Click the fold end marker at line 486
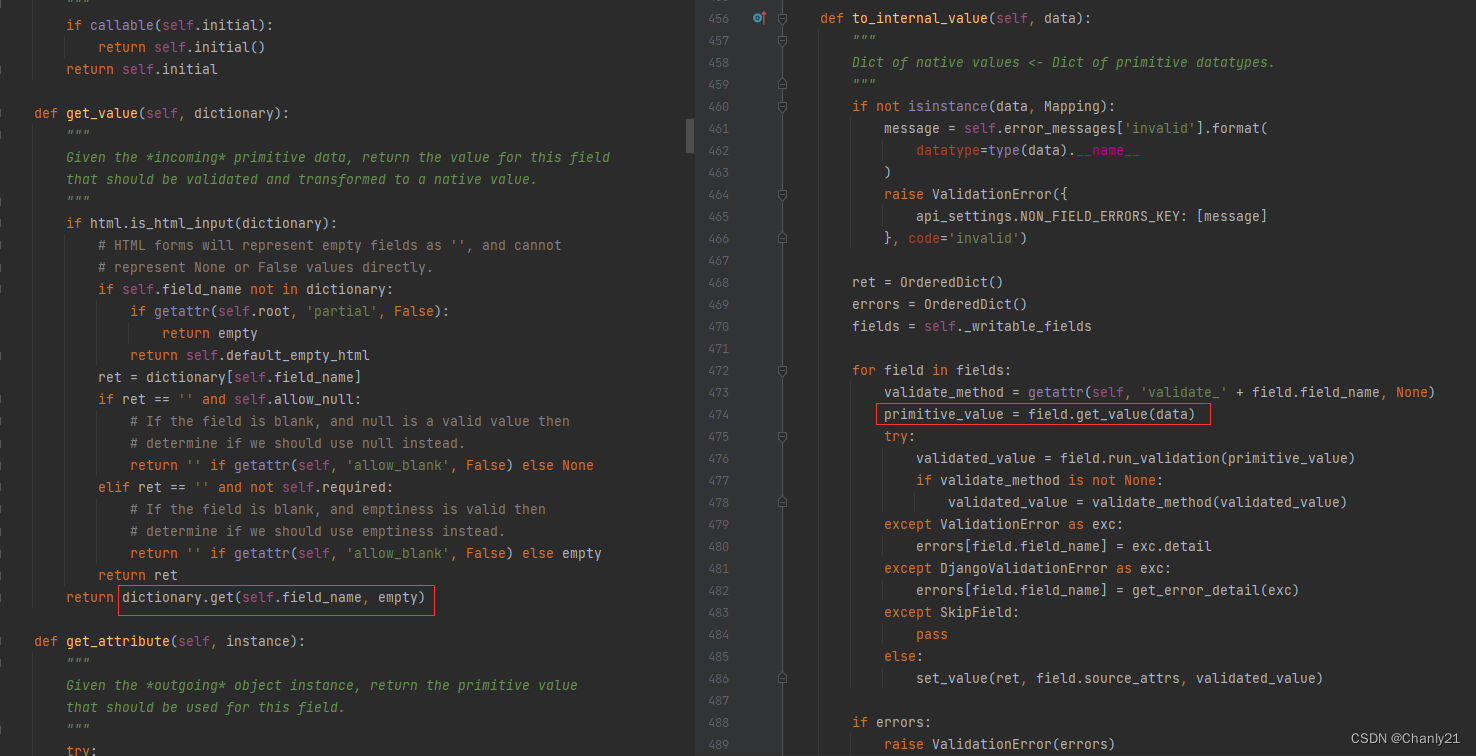Viewport: 1476px width, 756px height. click(x=783, y=678)
